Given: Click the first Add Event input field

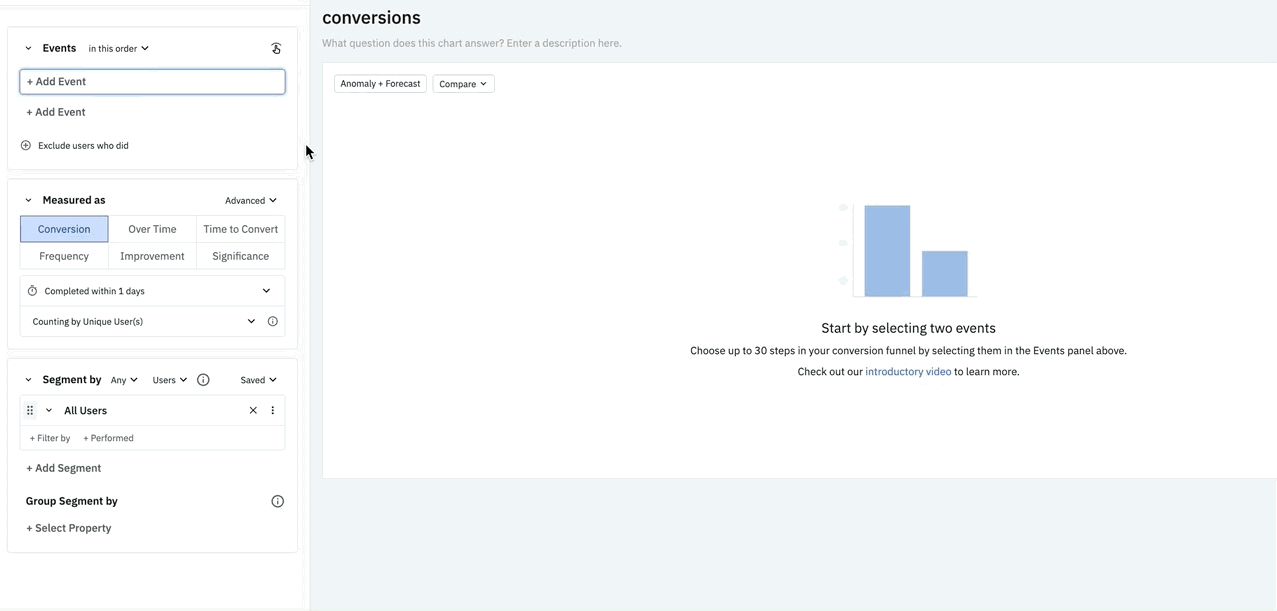Looking at the screenshot, I should 152,82.
